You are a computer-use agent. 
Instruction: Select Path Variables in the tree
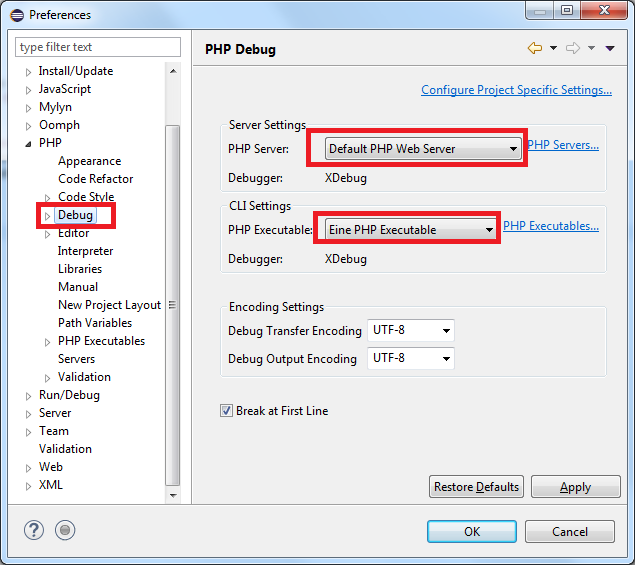(x=95, y=323)
